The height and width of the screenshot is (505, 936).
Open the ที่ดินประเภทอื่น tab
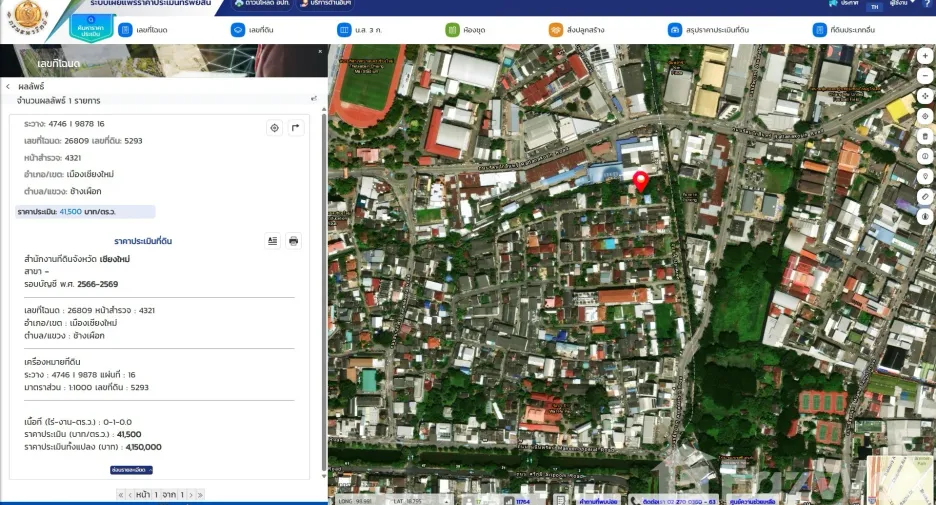click(844, 30)
